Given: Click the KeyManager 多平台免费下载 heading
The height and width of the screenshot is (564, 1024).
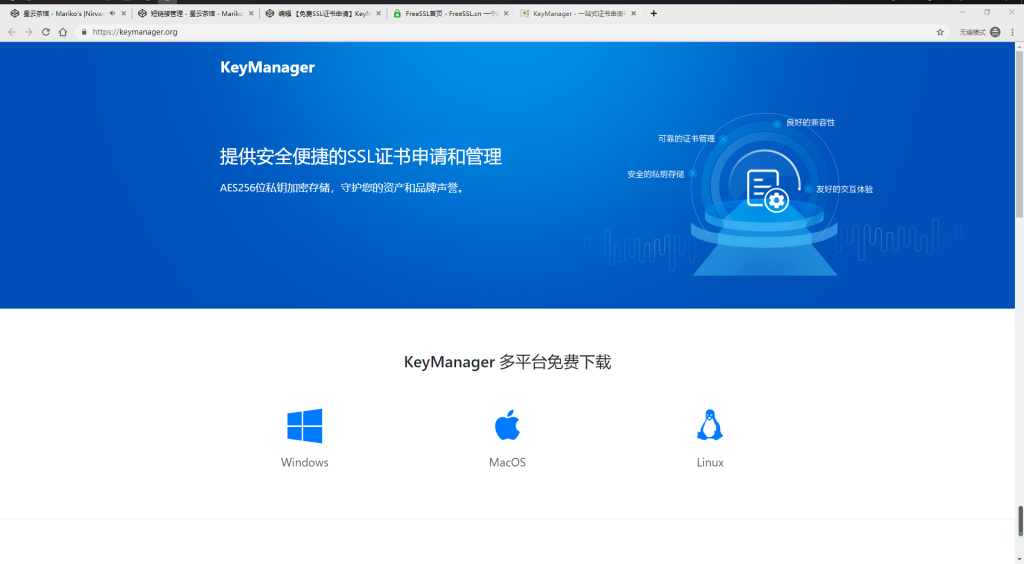Looking at the screenshot, I should click(507, 362).
